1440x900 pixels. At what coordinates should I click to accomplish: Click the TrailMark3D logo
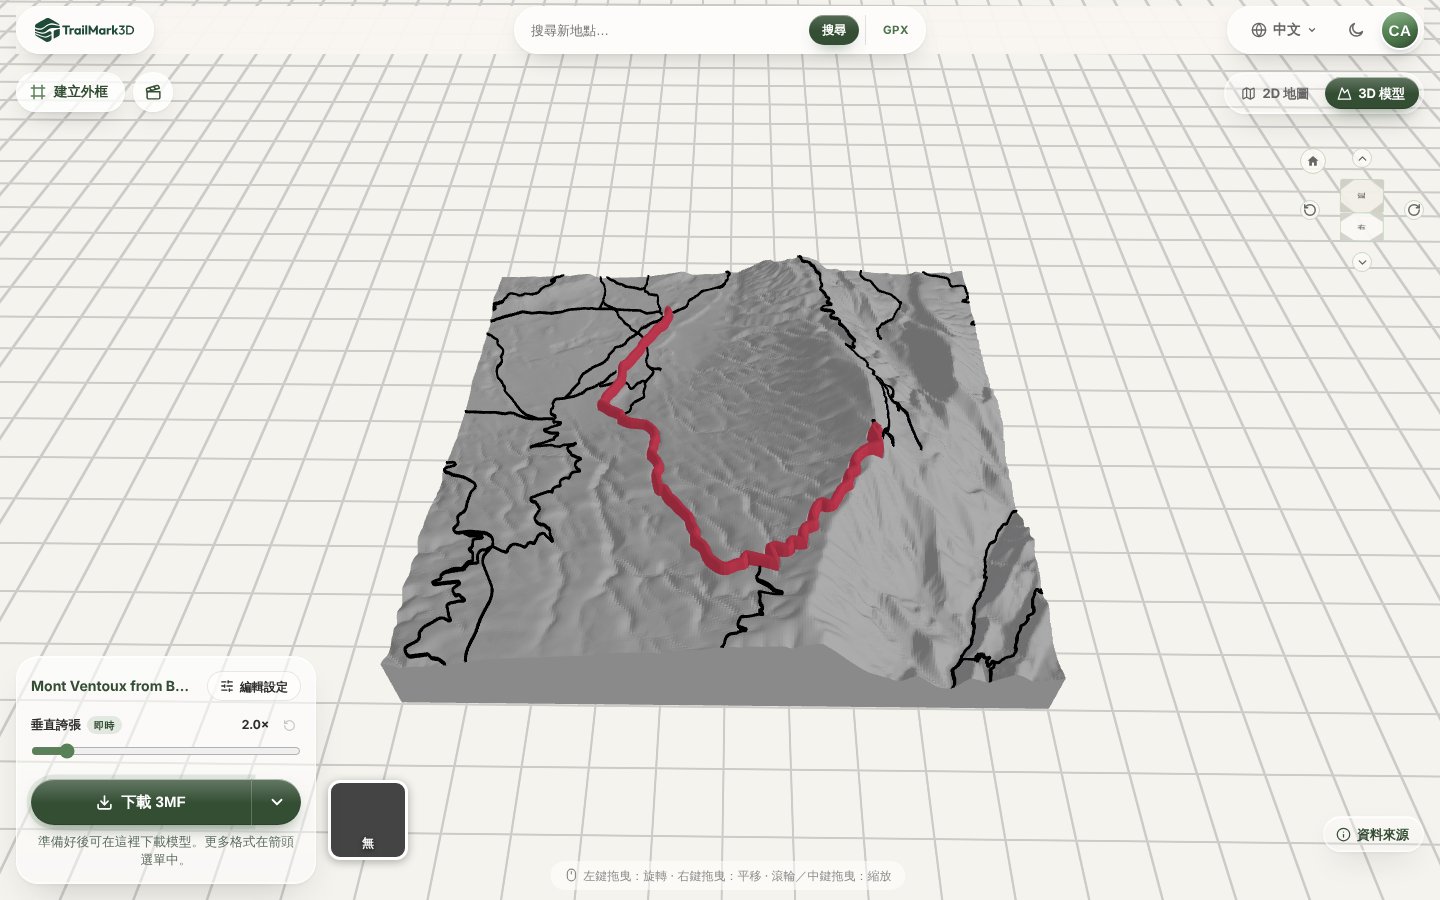tap(84, 30)
